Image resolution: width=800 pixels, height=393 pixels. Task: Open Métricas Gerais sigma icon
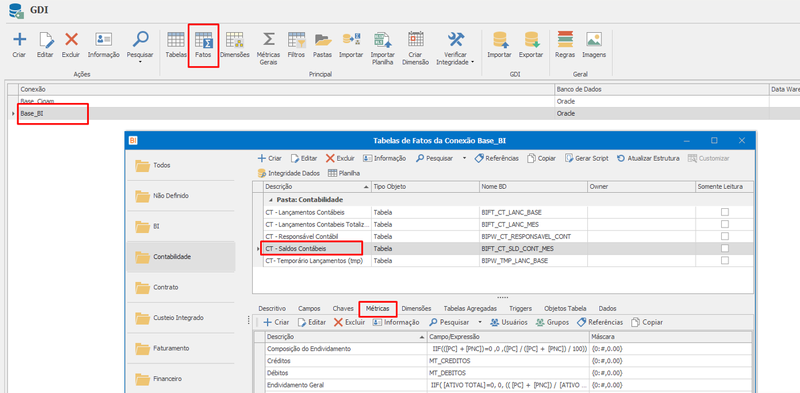pos(268,48)
